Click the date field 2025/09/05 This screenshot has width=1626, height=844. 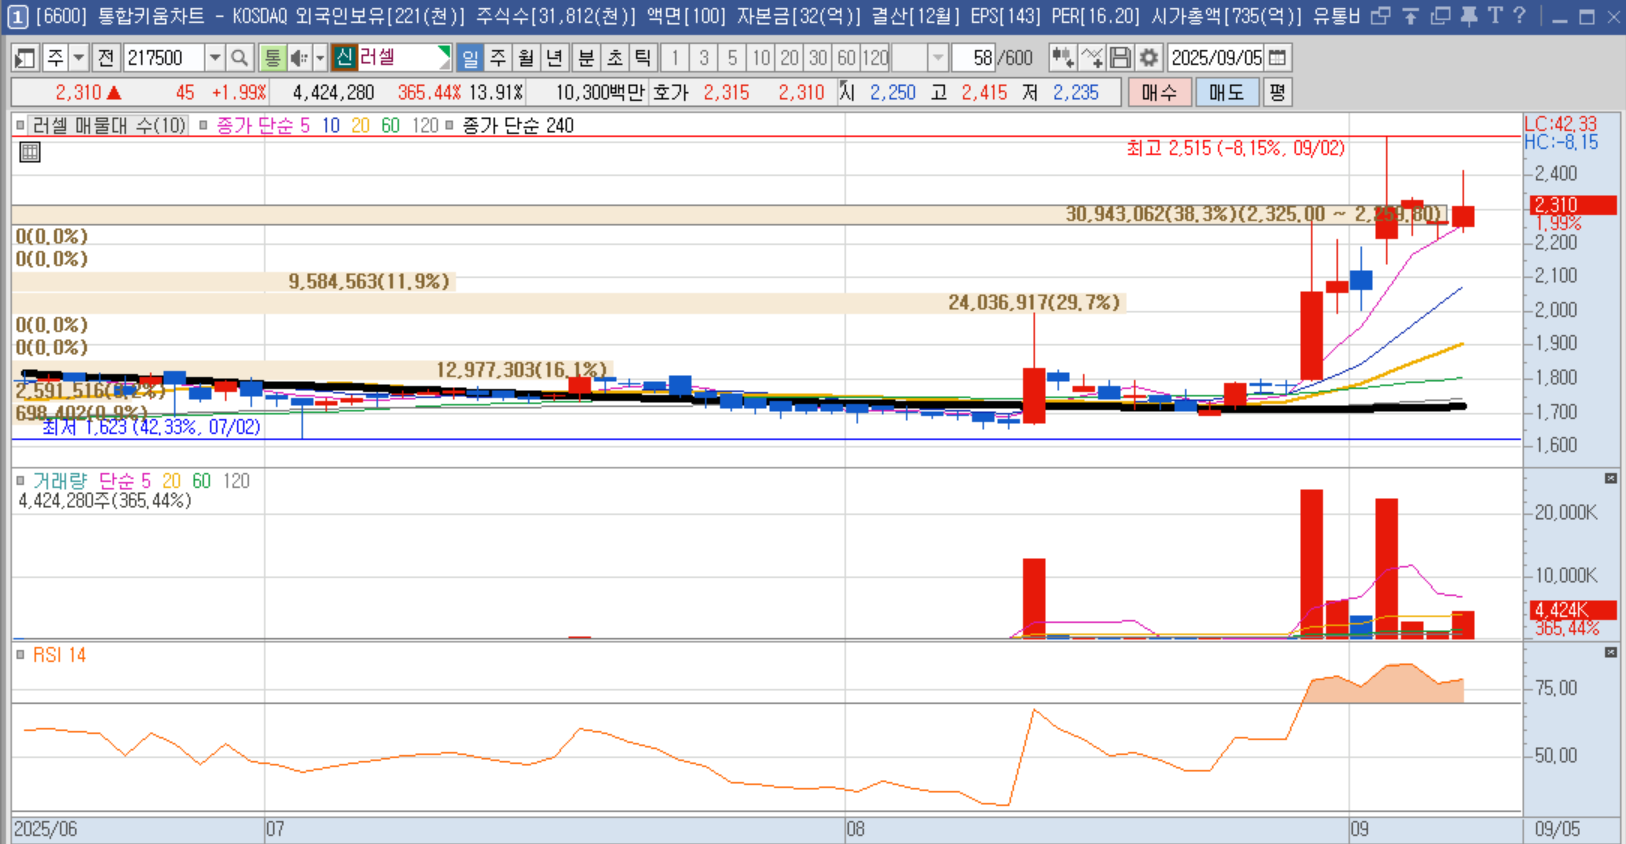(x=1216, y=58)
